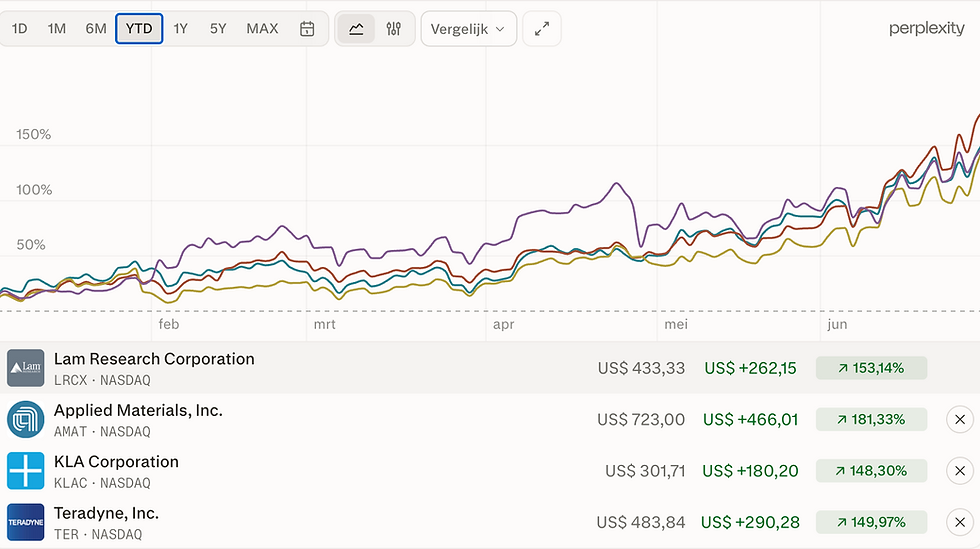Image resolution: width=980 pixels, height=549 pixels.
Task: Select the YTD time range
Action: pyautogui.click(x=139, y=29)
